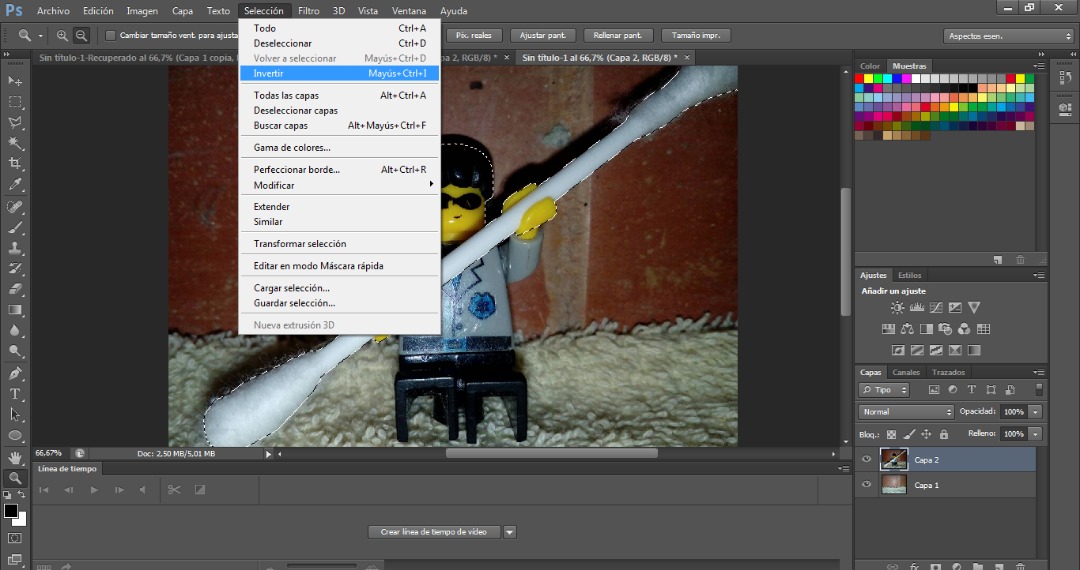The image size is (1080, 570).
Task: Choose Invertir from Selección menu
Action: [x=339, y=73]
